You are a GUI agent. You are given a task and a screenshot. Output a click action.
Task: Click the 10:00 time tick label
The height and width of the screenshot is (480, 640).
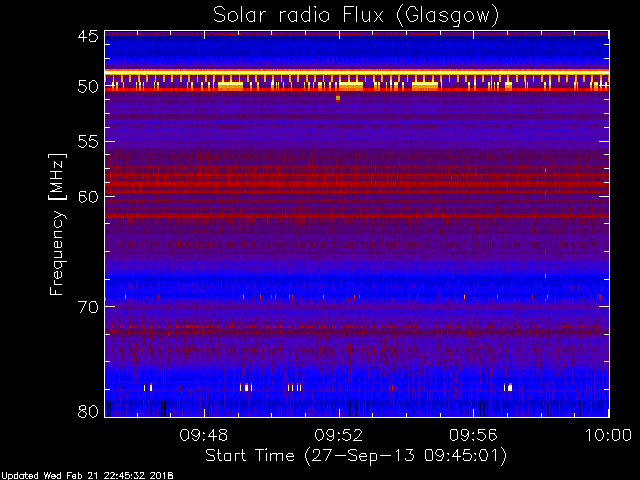[609, 435]
